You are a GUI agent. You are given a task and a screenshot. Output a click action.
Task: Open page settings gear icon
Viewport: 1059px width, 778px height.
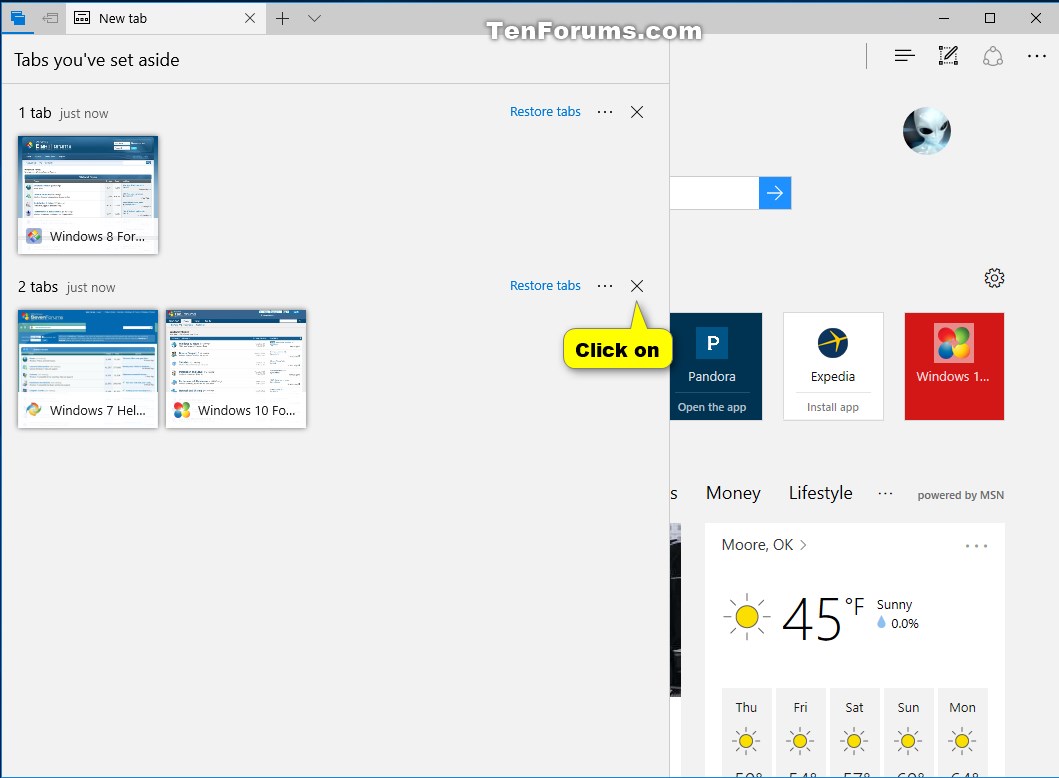994,278
